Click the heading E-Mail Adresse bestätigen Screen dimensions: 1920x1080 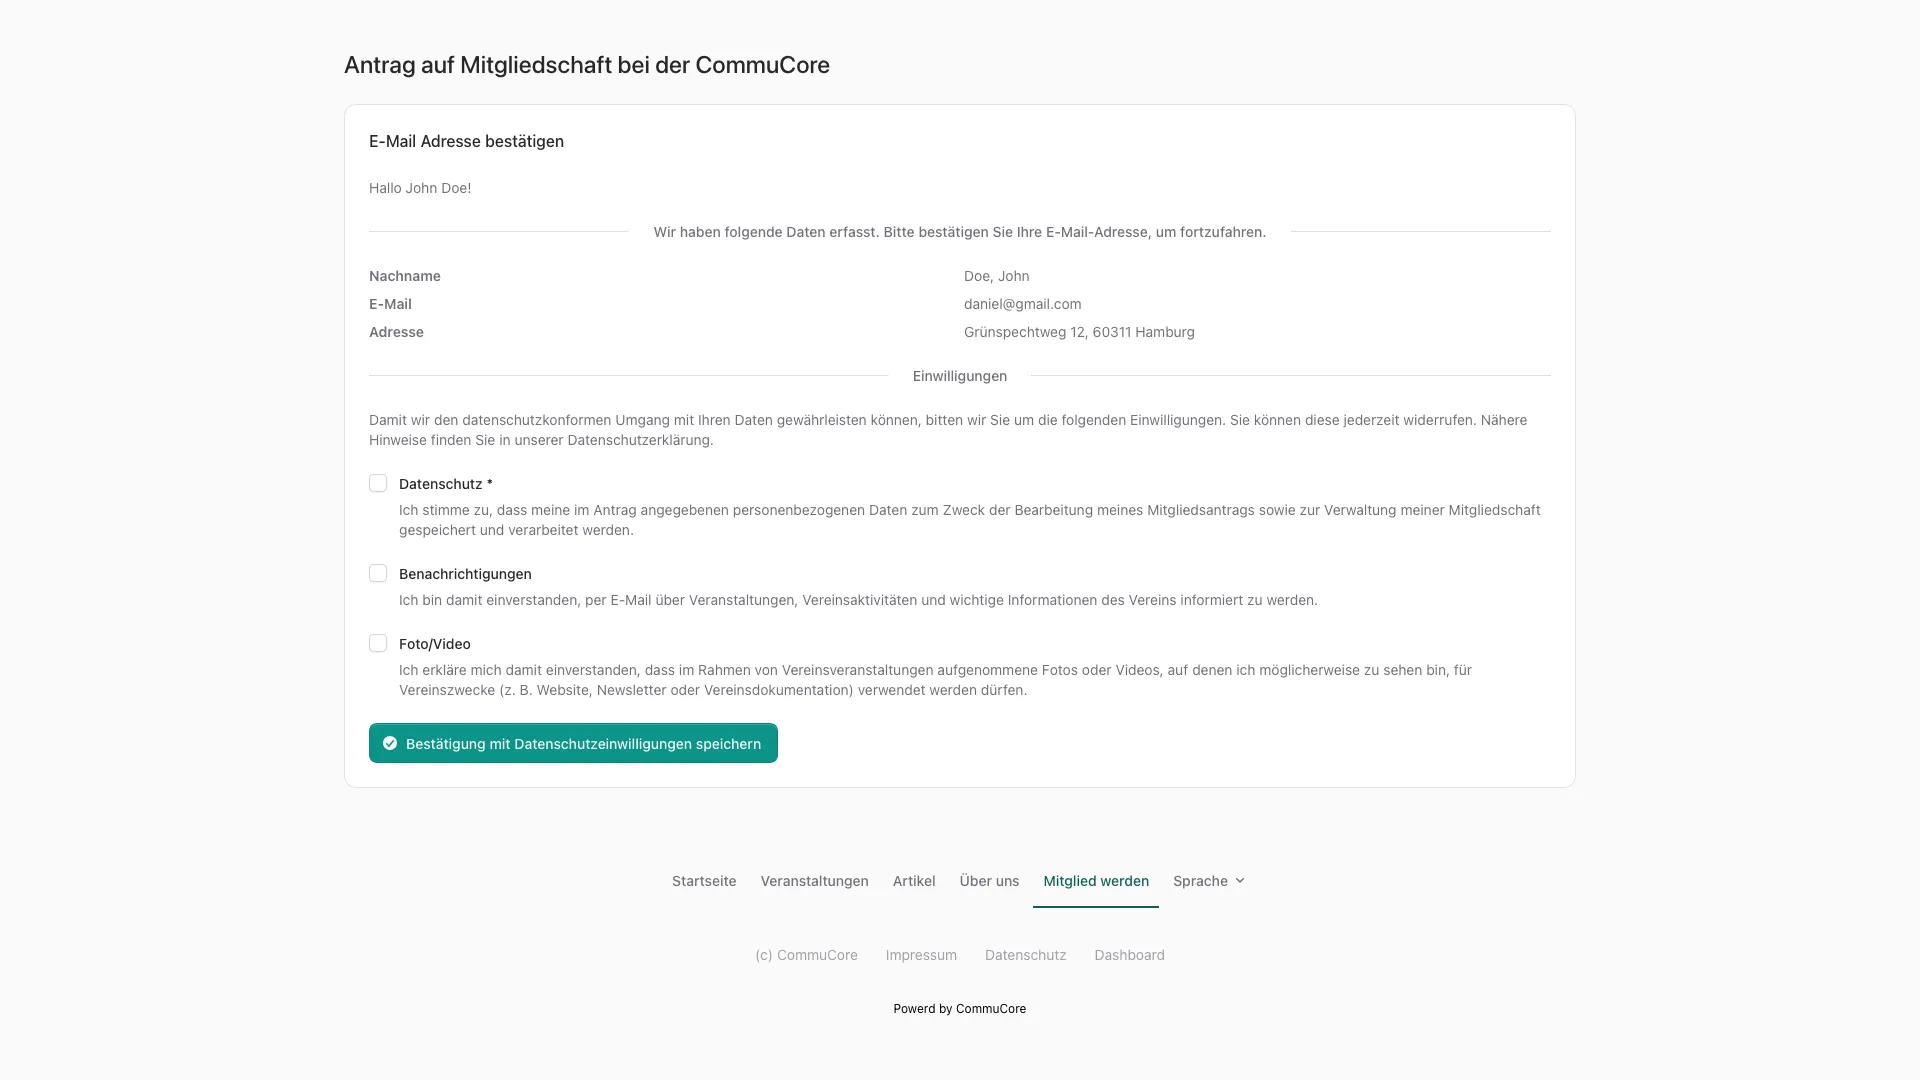(466, 141)
